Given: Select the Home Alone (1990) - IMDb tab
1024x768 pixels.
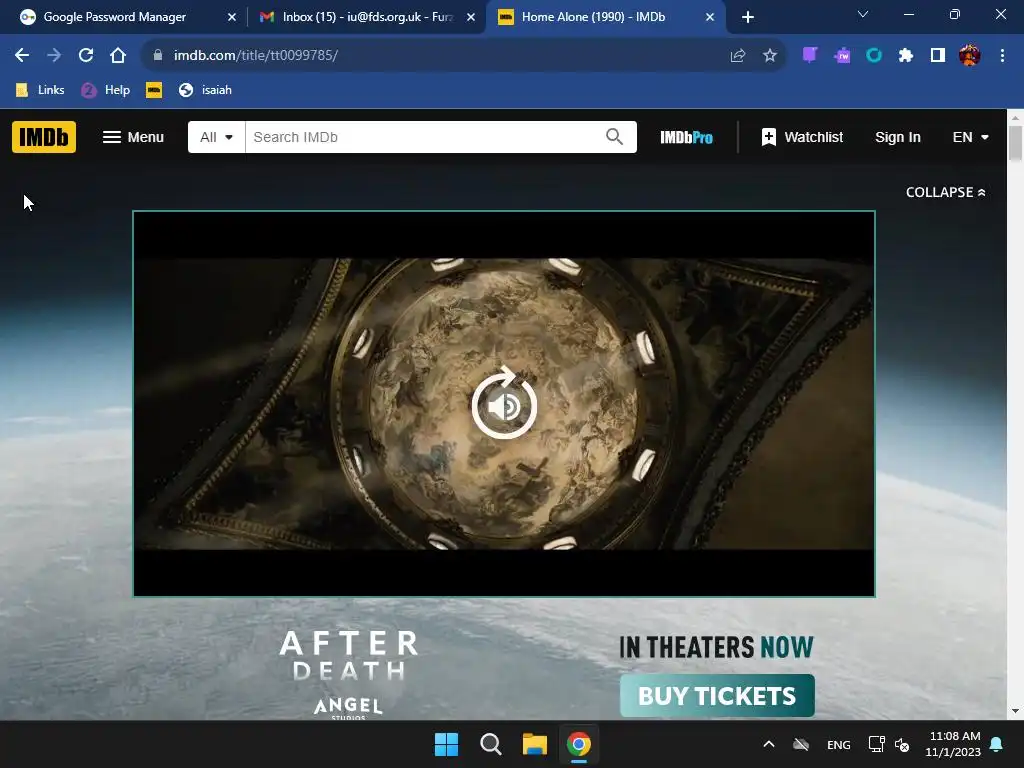Looking at the screenshot, I should (605, 17).
